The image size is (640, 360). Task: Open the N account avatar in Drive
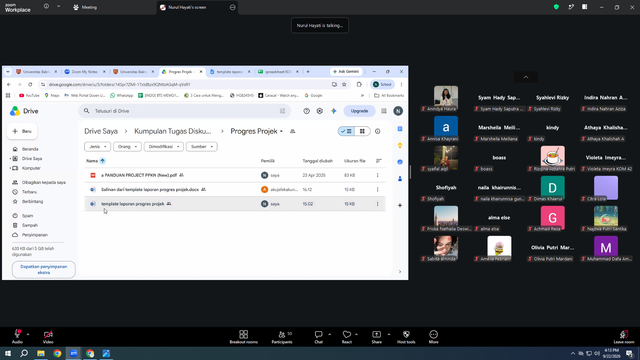click(398, 111)
